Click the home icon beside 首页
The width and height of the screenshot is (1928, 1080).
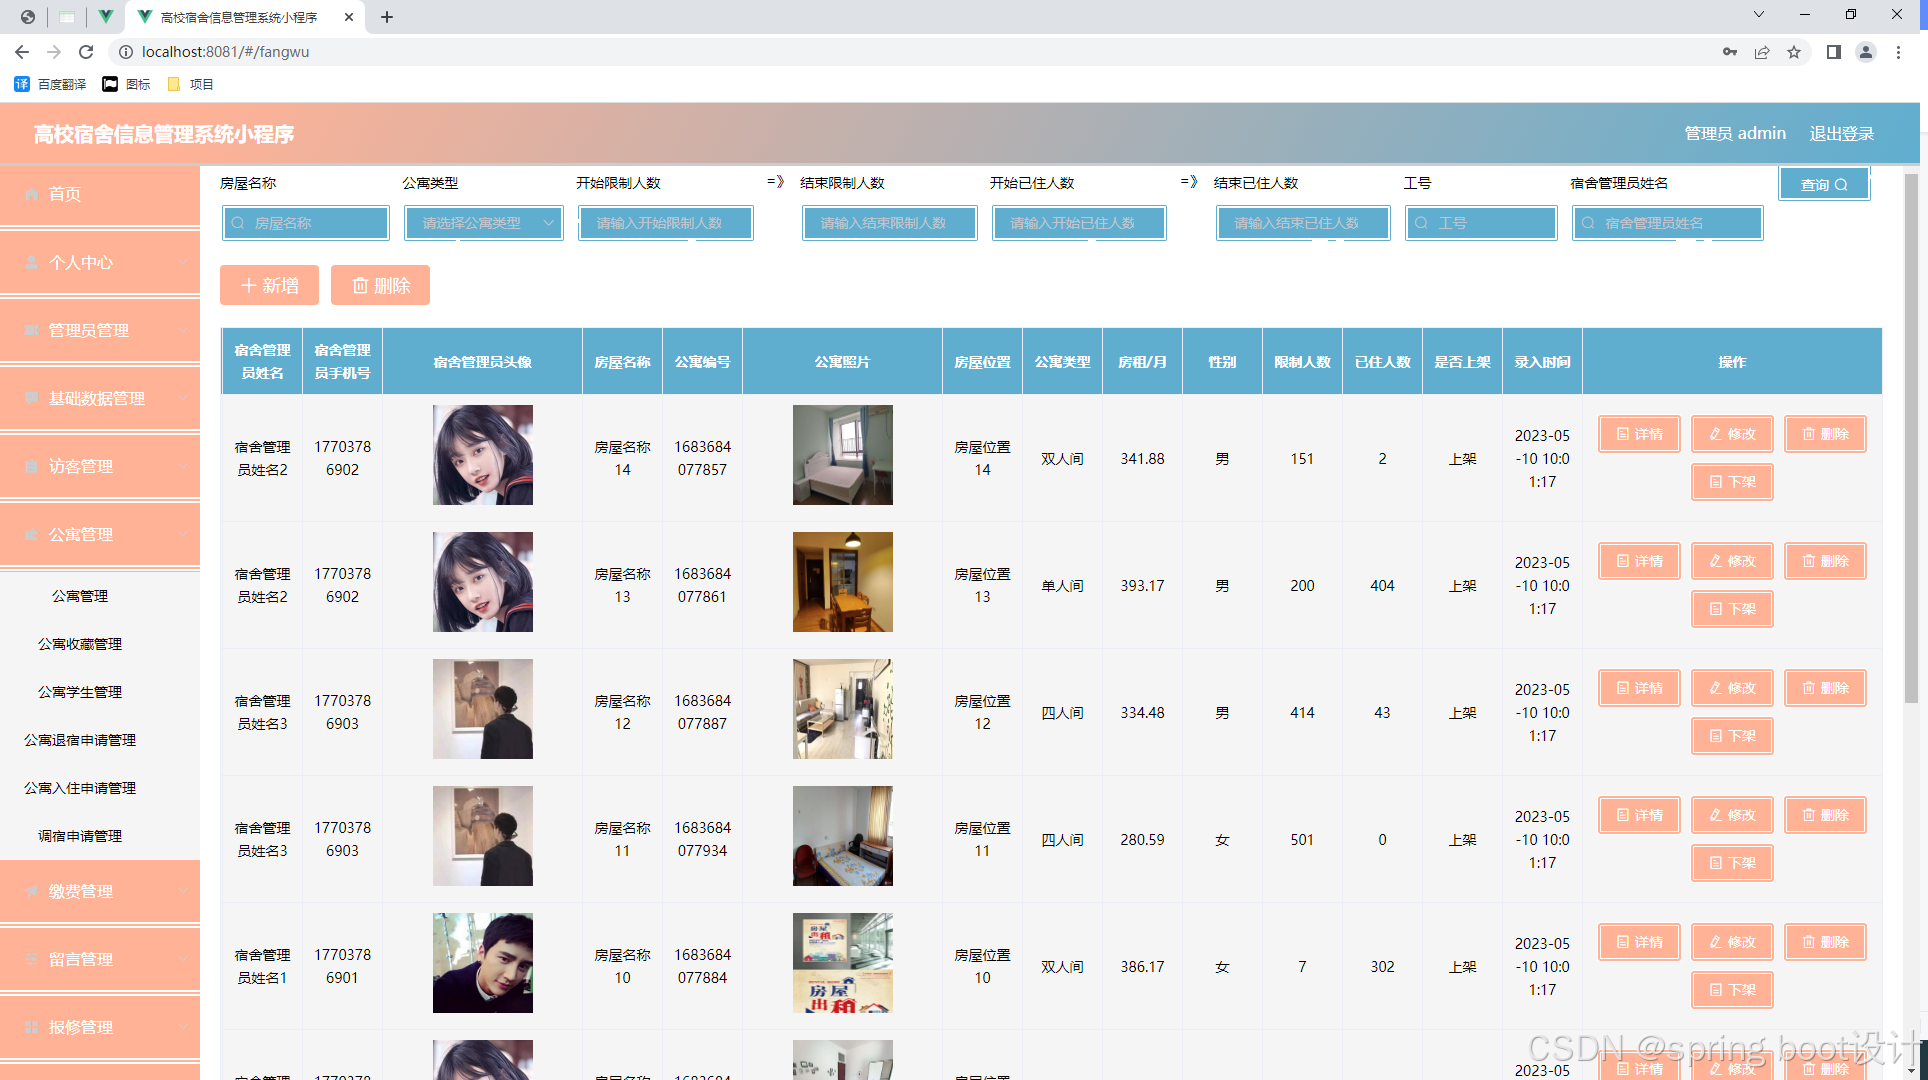coord(32,194)
